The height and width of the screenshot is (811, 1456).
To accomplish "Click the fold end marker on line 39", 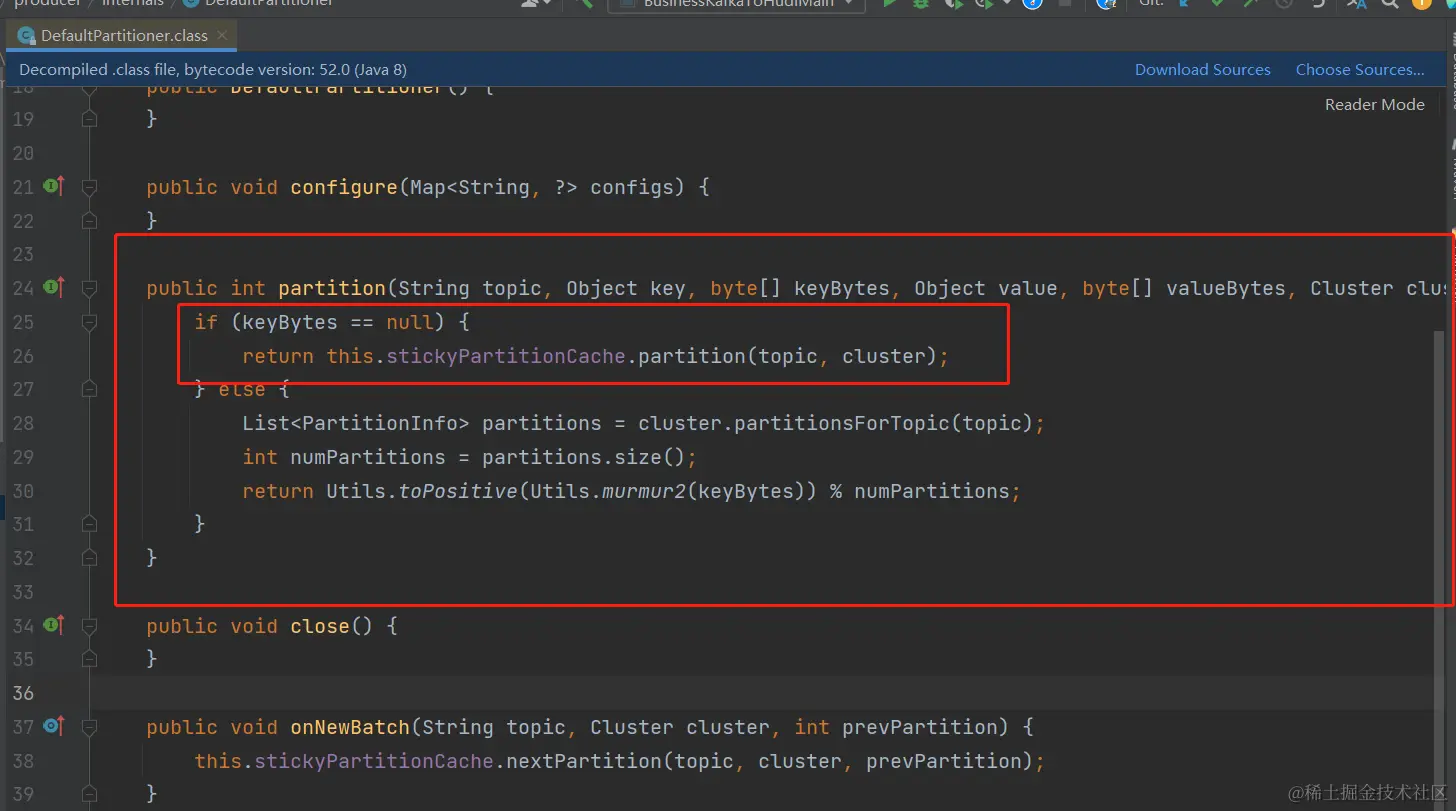I will [x=89, y=794].
